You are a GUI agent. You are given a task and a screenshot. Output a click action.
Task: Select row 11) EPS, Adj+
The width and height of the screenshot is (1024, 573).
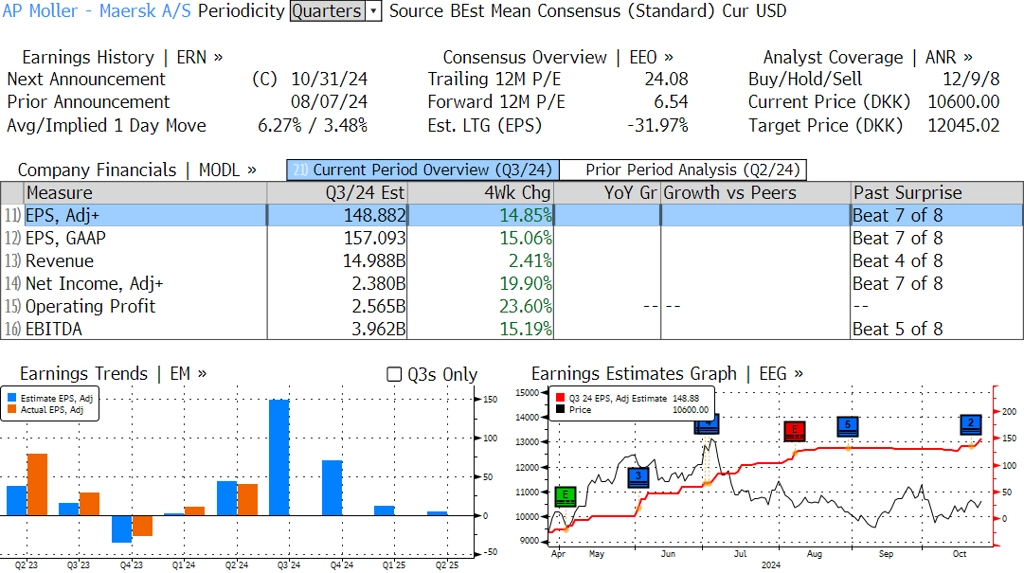512,216
